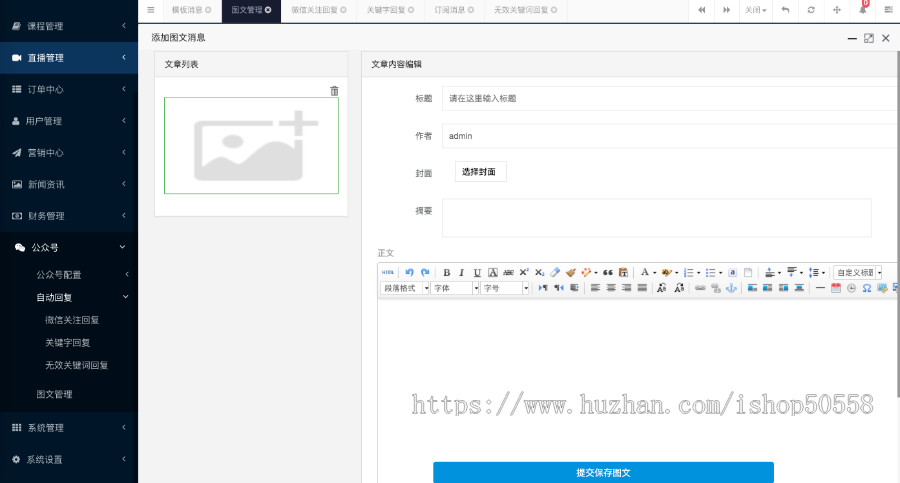Toggle underline formatting
This screenshot has height=483, width=900.
477,272
